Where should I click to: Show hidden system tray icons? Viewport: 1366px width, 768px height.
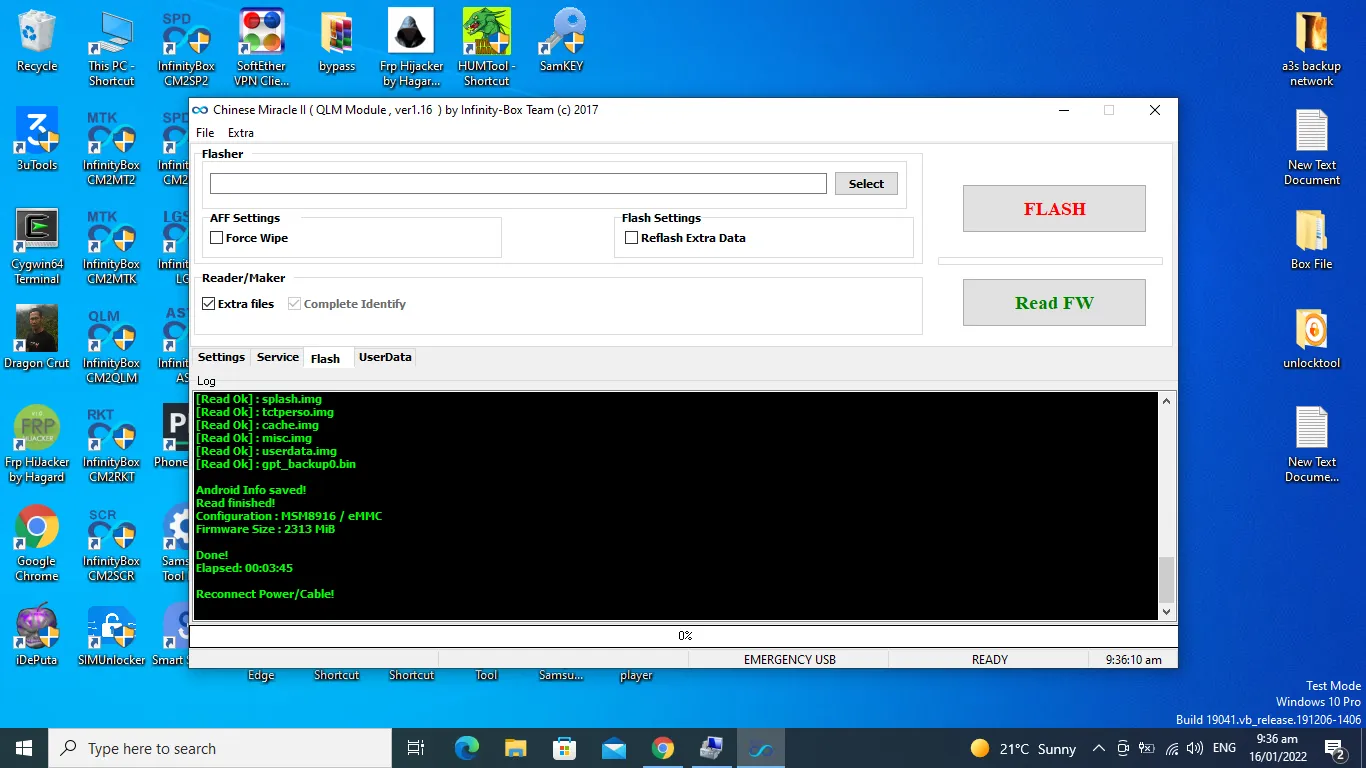point(1099,748)
